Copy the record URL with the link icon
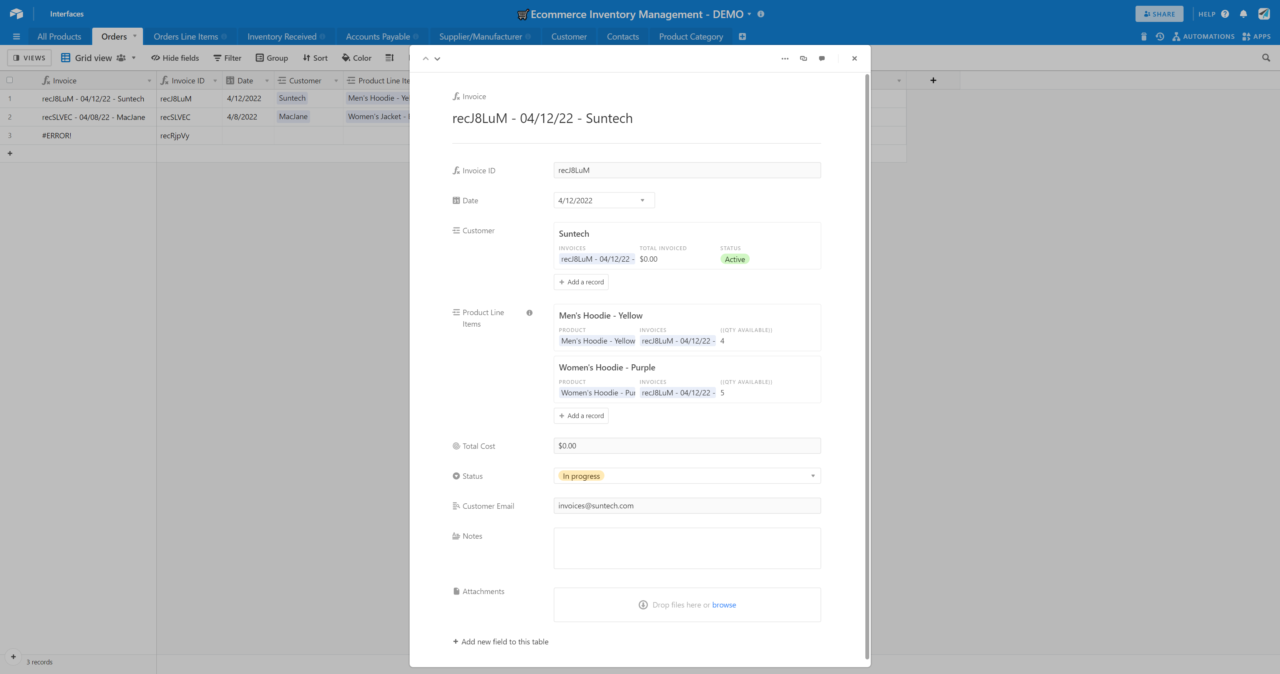1280x674 pixels. pyautogui.click(x=803, y=58)
